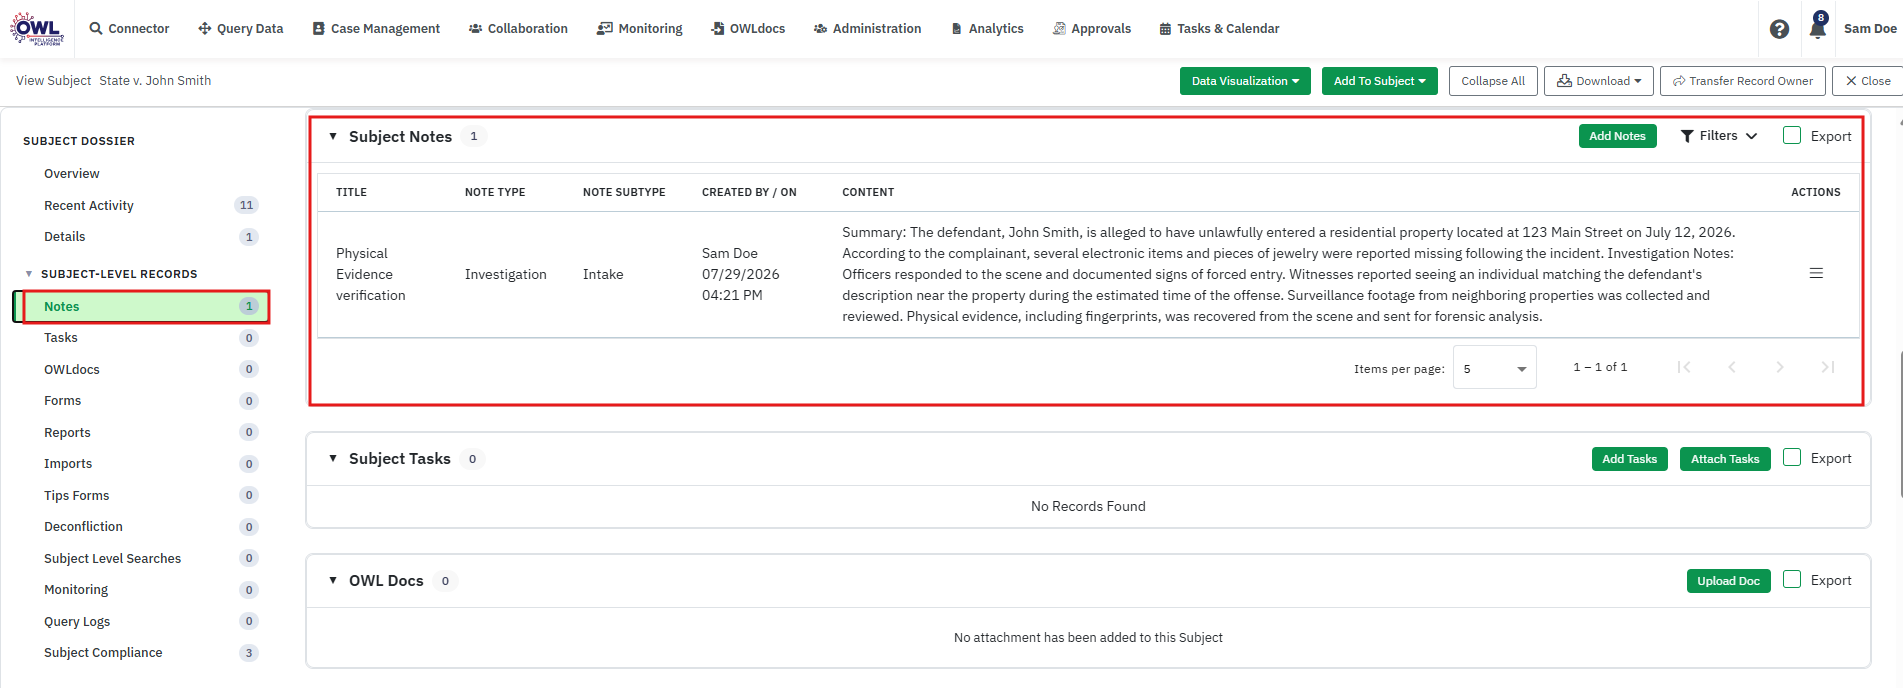Click the Close button

1867,81
